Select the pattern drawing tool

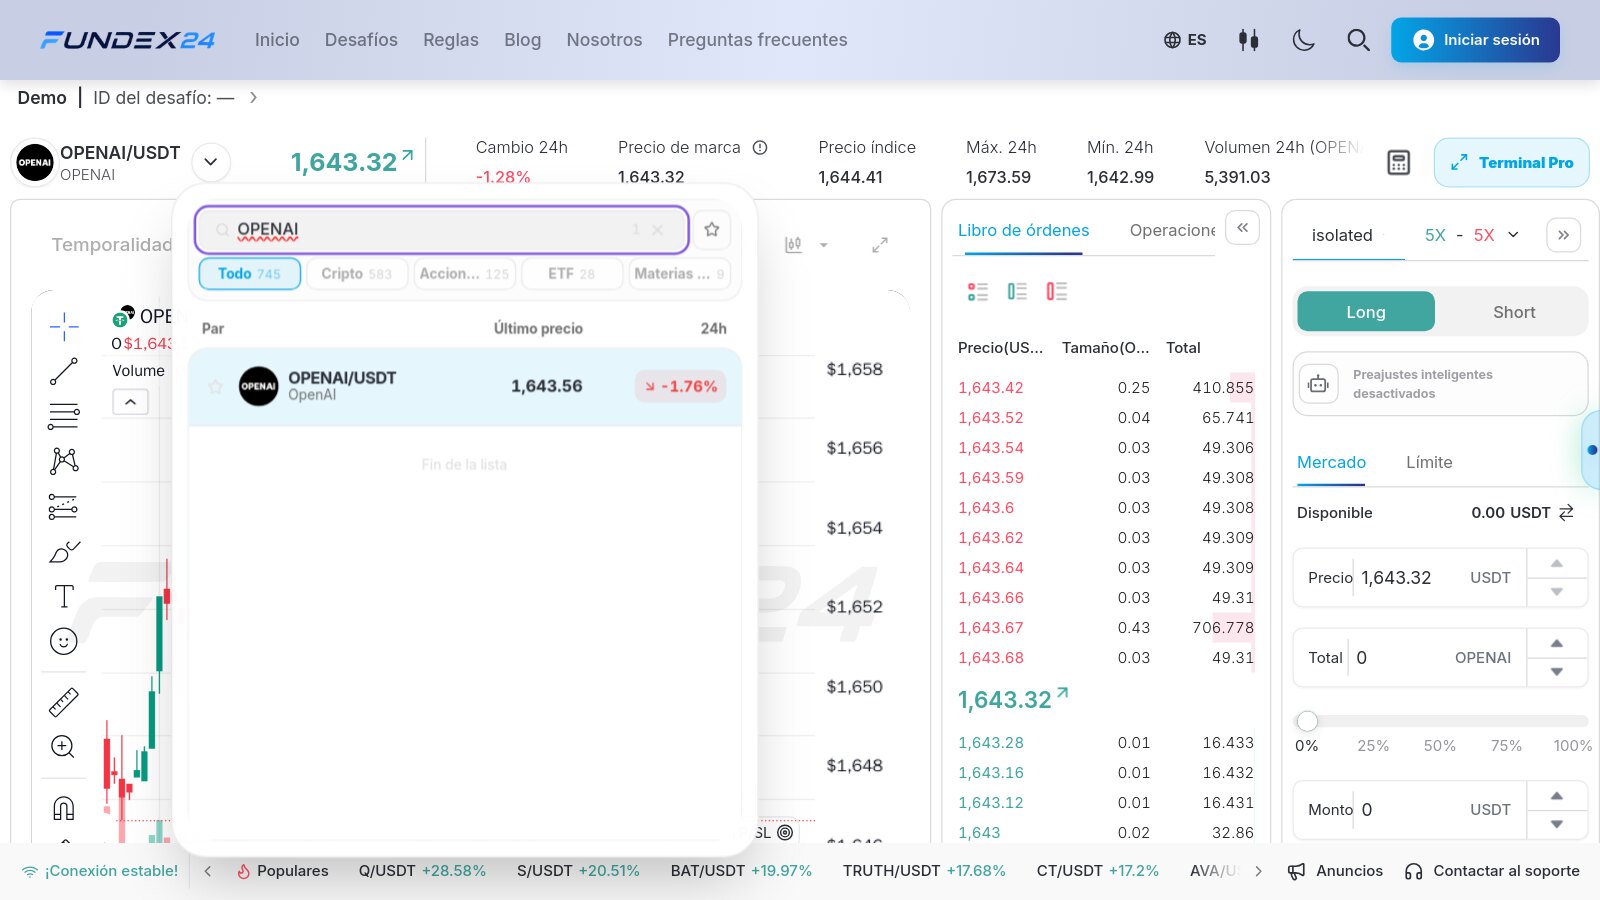pos(64,460)
